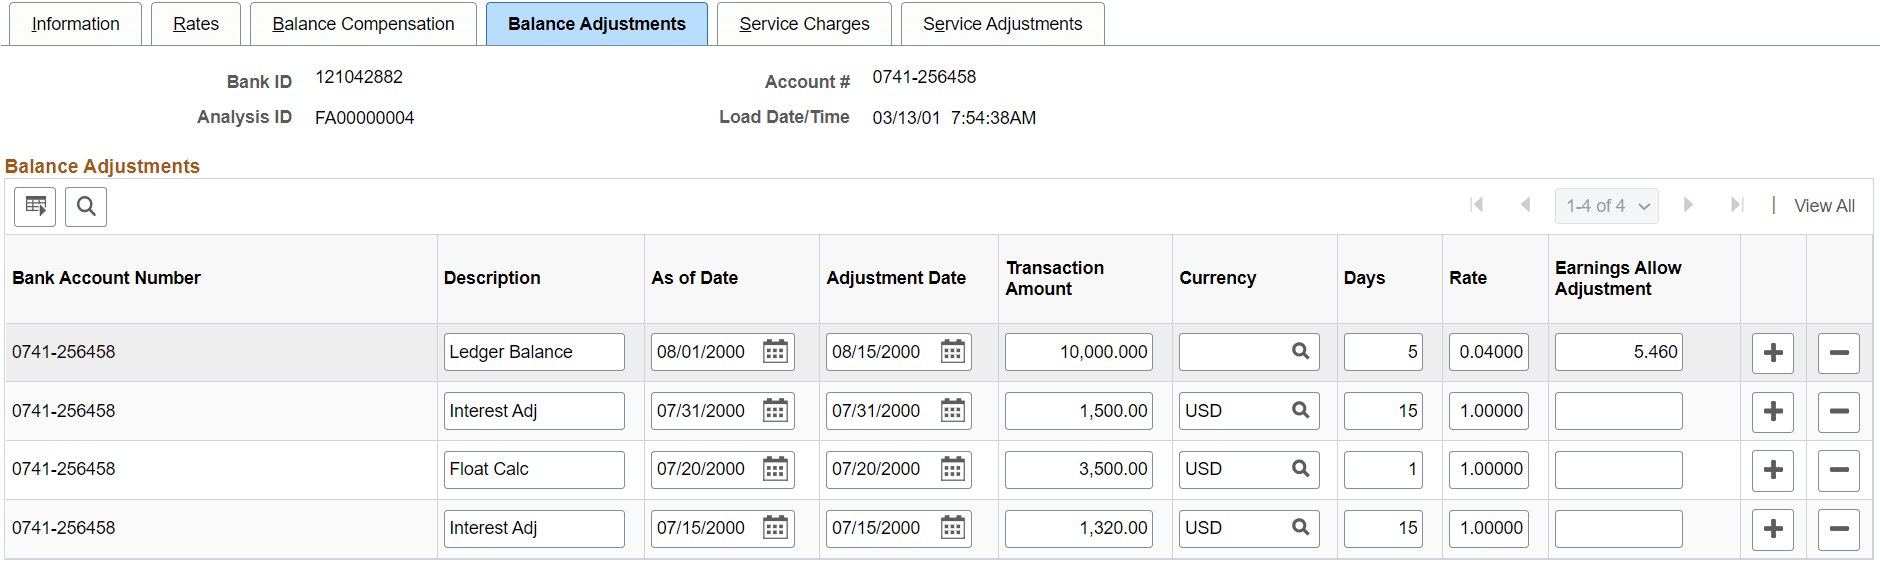1880x565 pixels.
Task: Open calendar for Adjustment Date 07/20/2000
Action: (953, 469)
